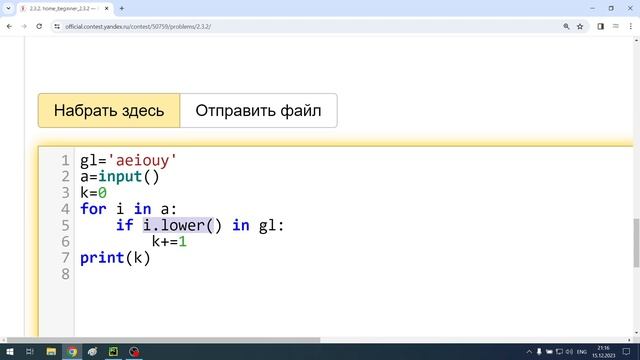This screenshot has height=360, width=640.
Task: Reload the contest page
Action: pos(39,27)
